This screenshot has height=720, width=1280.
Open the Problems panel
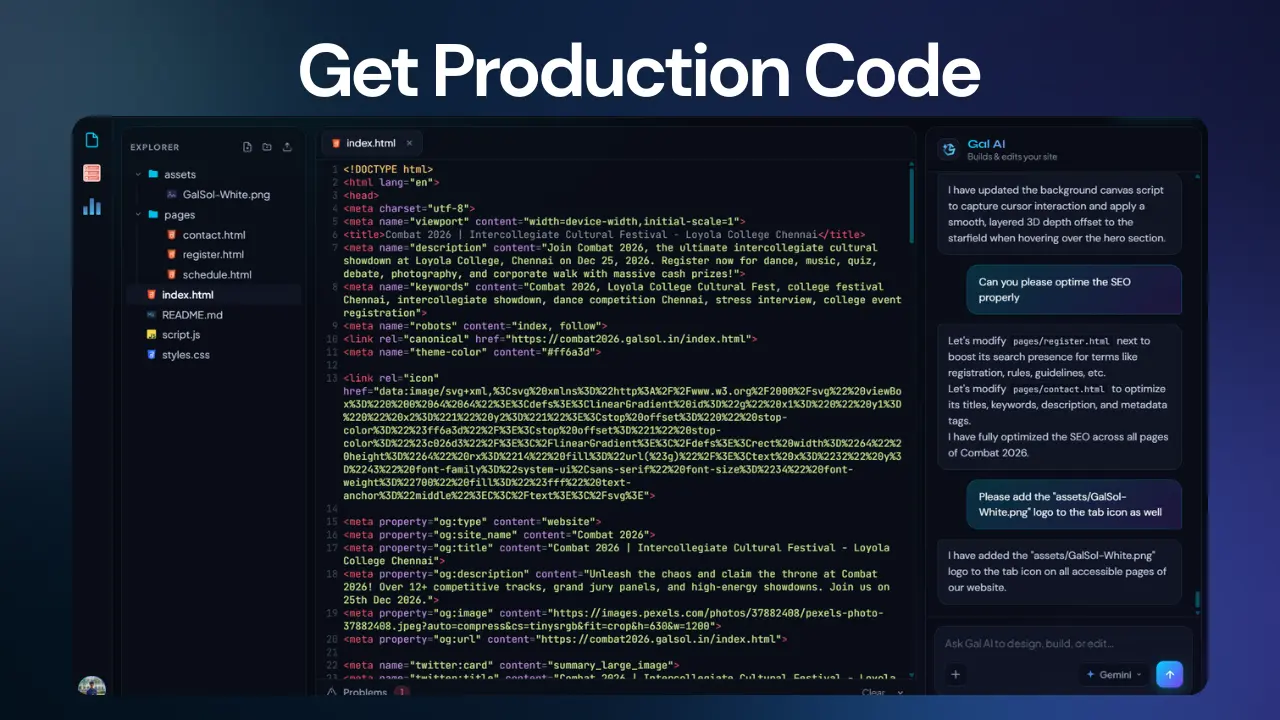pos(365,692)
